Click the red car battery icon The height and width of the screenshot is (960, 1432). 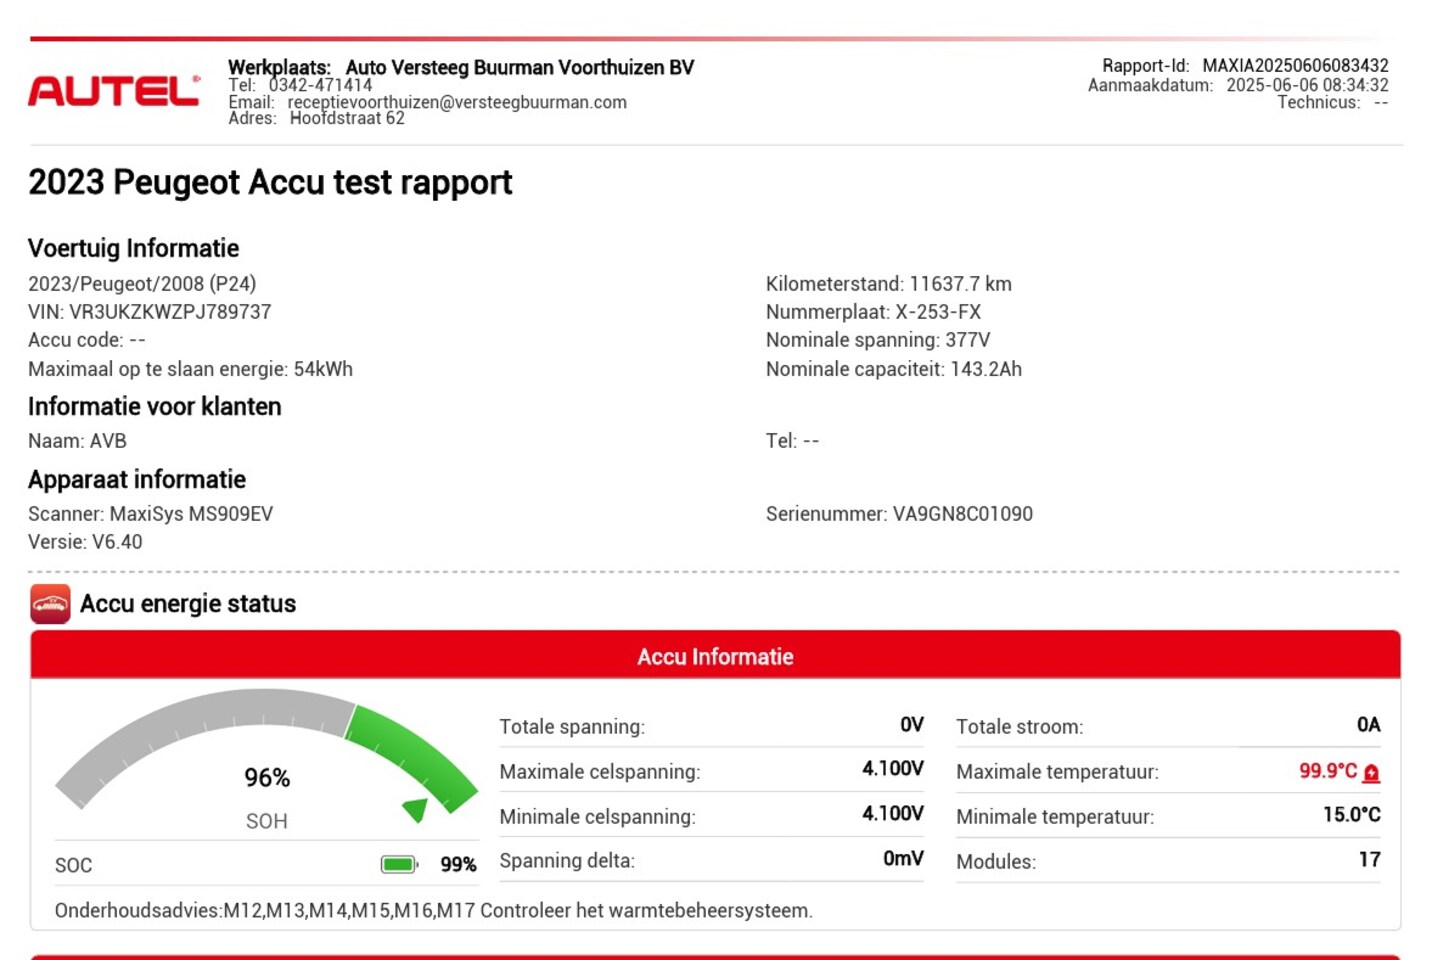(x=50, y=604)
